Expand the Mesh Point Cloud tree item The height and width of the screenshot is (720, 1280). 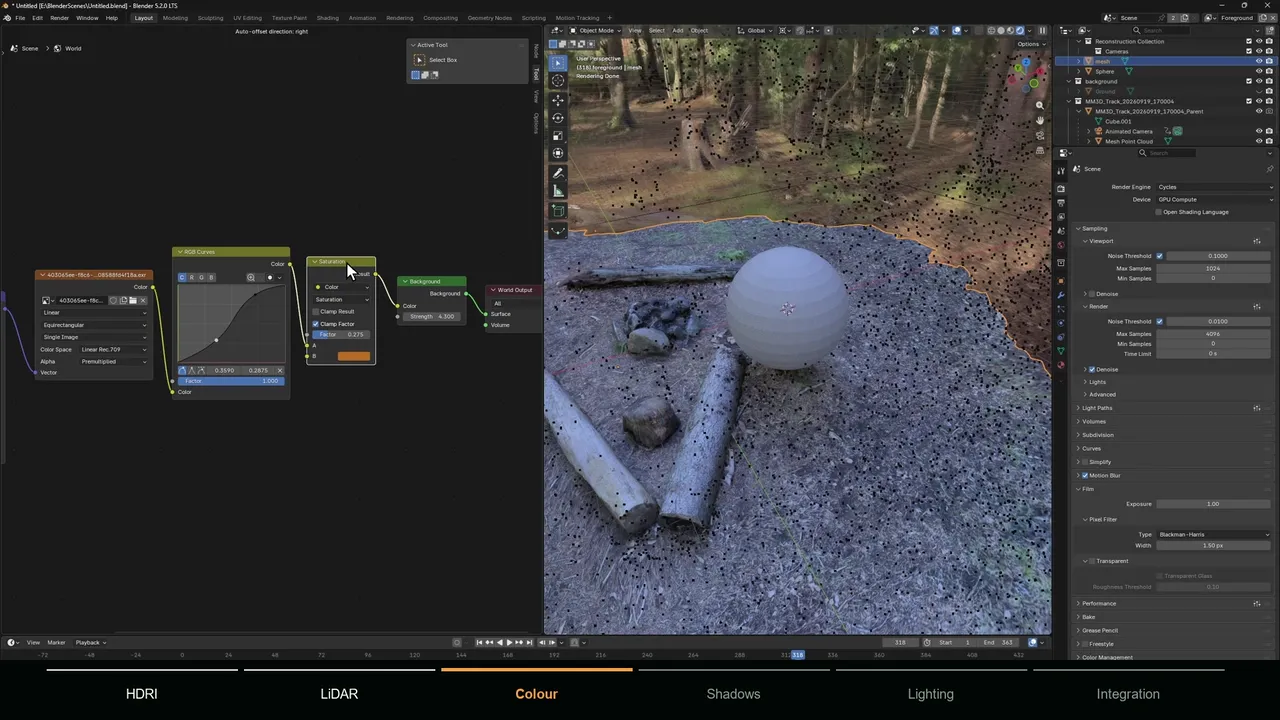[1089, 141]
